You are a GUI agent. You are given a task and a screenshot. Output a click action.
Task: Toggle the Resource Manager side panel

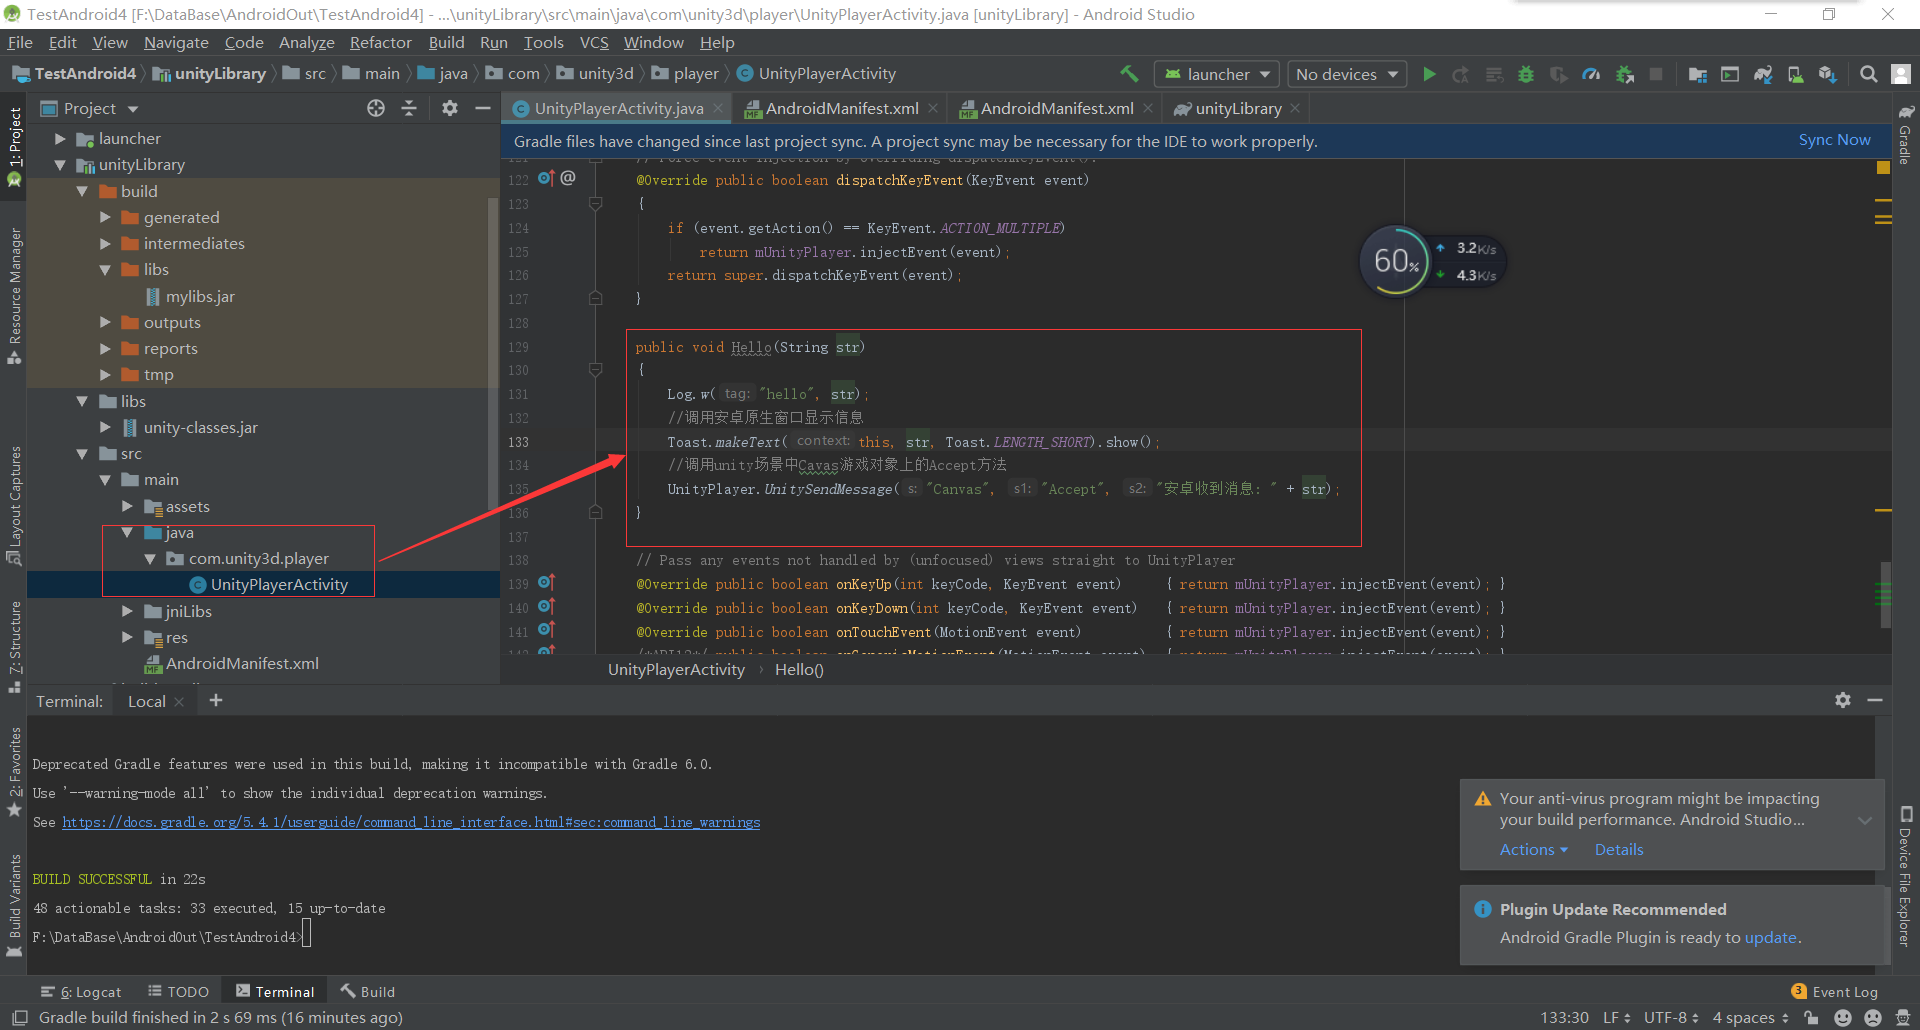[14, 296]
